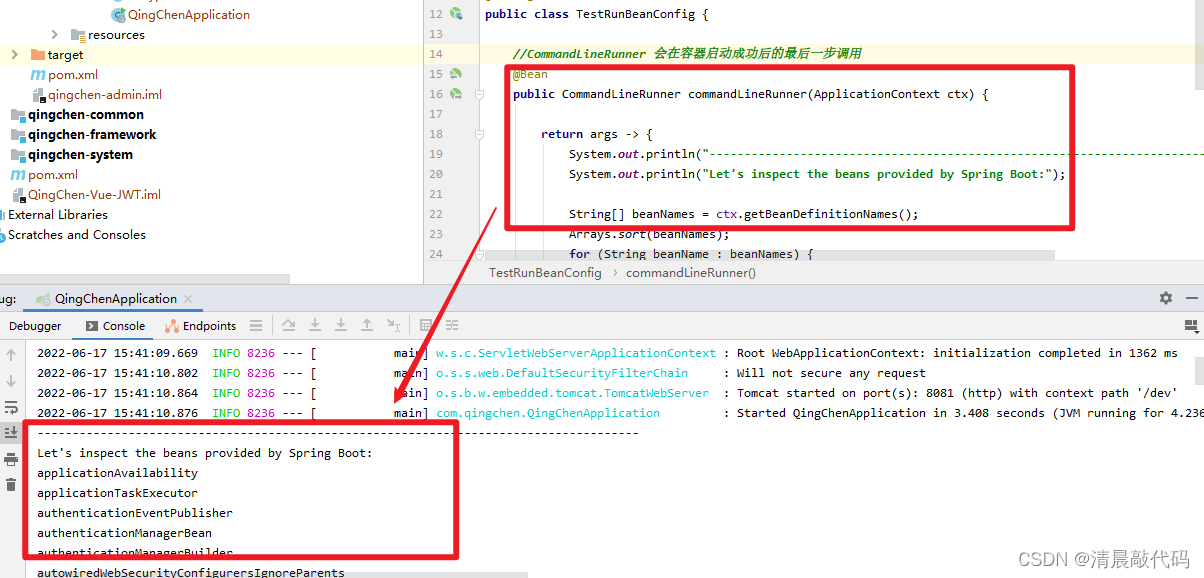Expand the target folder
1204x578 pixels.
[x=15, y=55]
